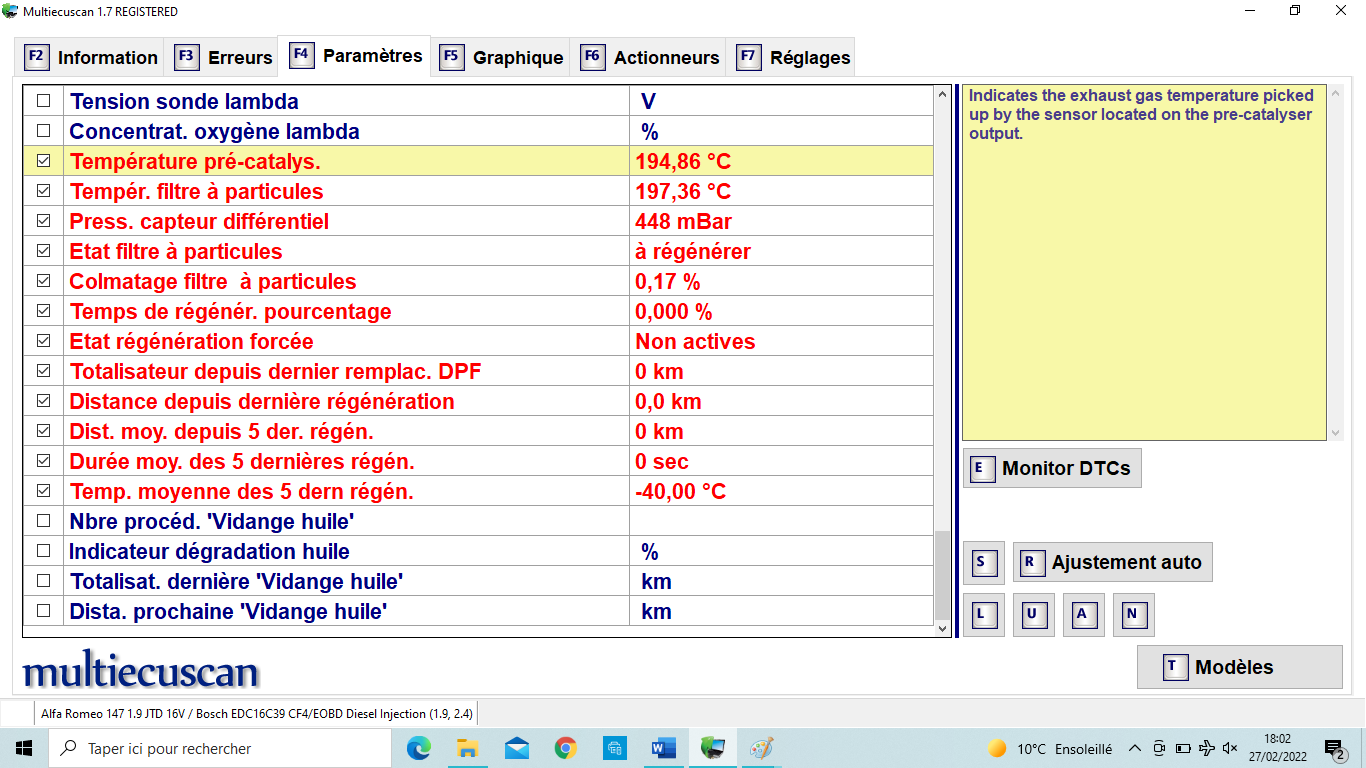Click the description panel scroll-down arrow
The image size is (1366, 768).
coord(1335,433)
